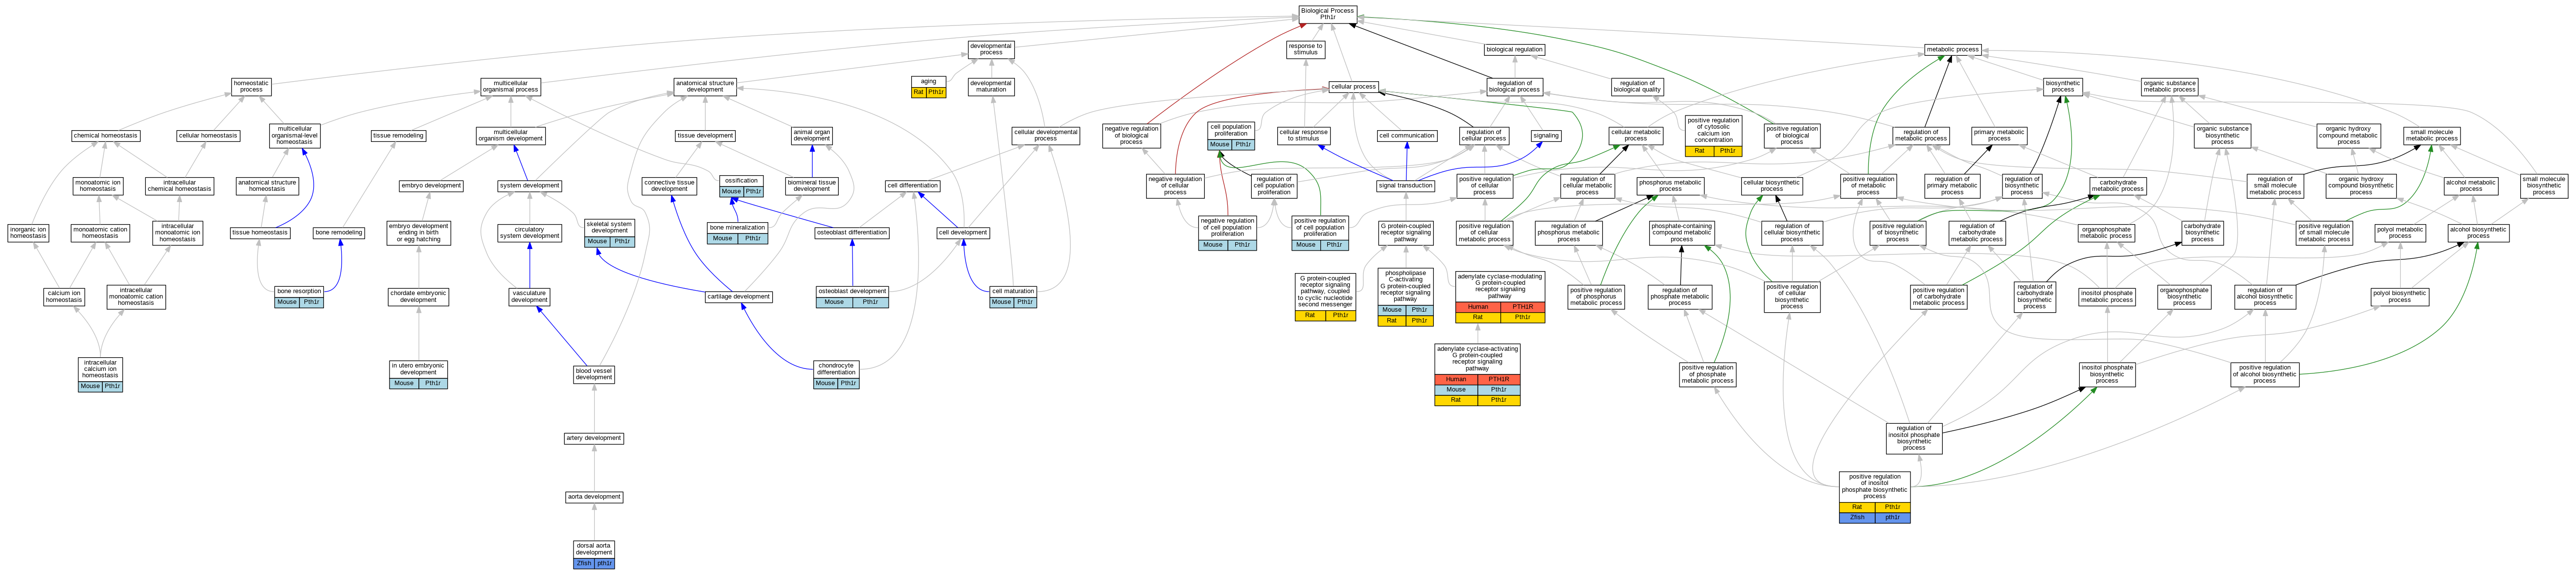Click the 'cellular process' node
The height and width of the screenshot is (574, 2576).
coord(1353,86)
